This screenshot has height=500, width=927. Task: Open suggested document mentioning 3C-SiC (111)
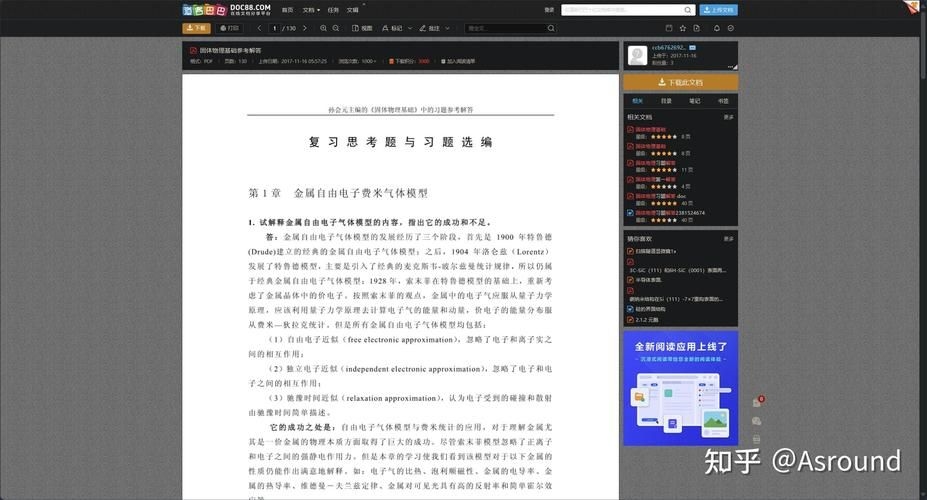tap(678, 270)
